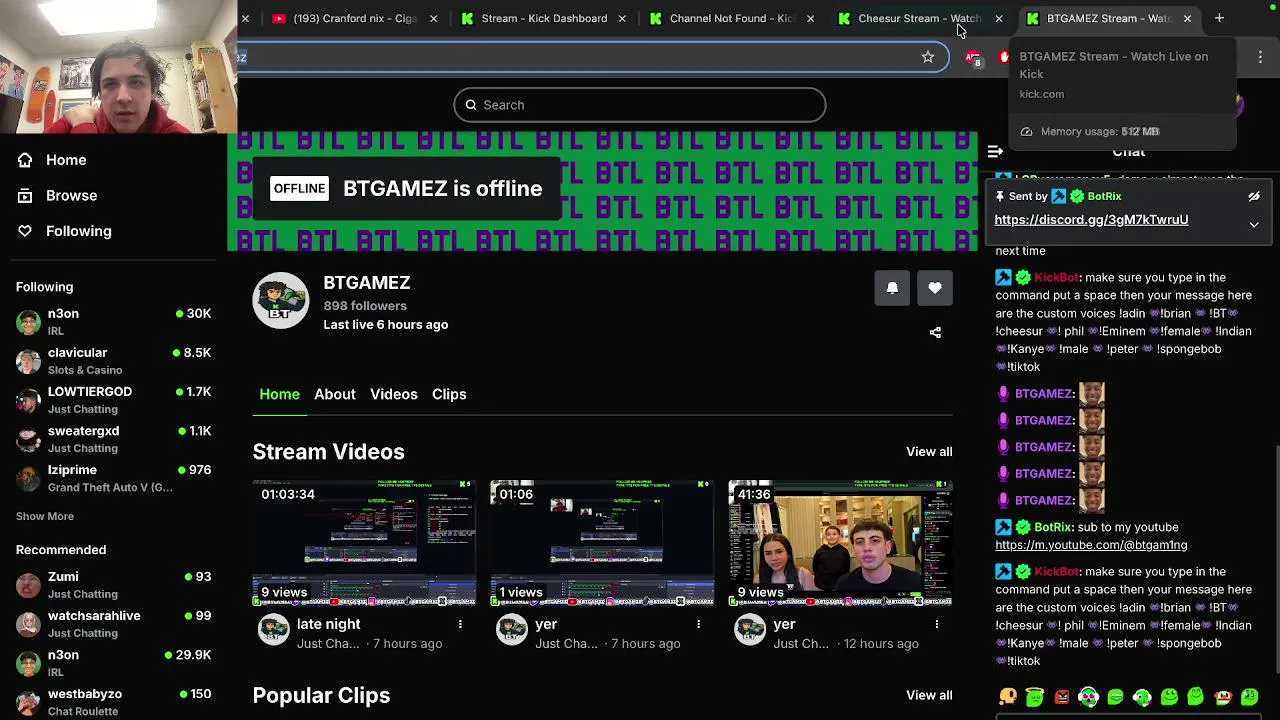Viewport: 1280px width, 720px height.
Task: Follow BTGAMEZ with the heart button
Action: [935, 288]
